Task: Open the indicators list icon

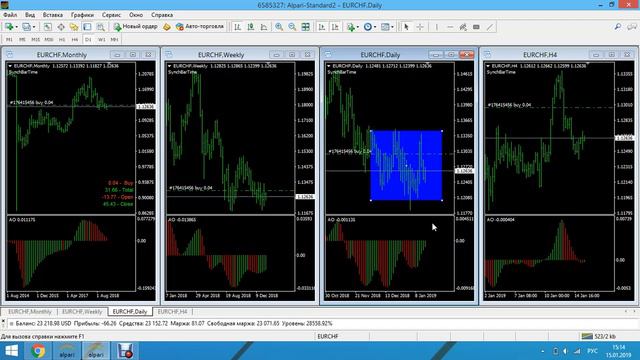Action: click(x=351, y=27)
